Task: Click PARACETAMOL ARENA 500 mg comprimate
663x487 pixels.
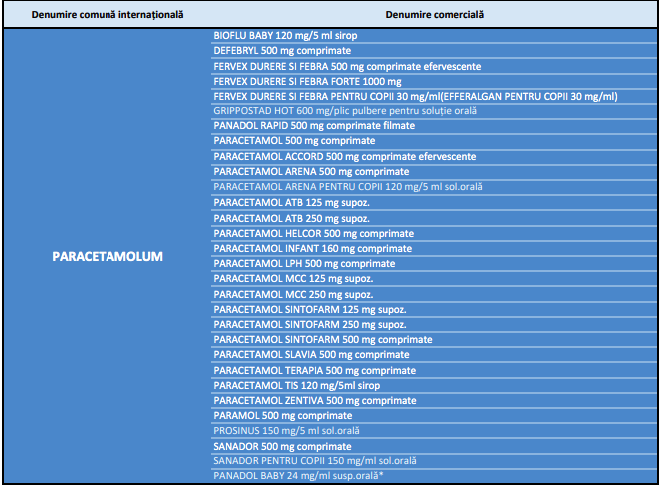Action: [x=434, y=172]
